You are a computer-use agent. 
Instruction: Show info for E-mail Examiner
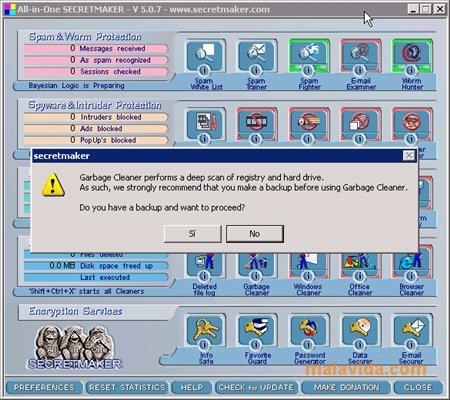click(x=359, y=70)
